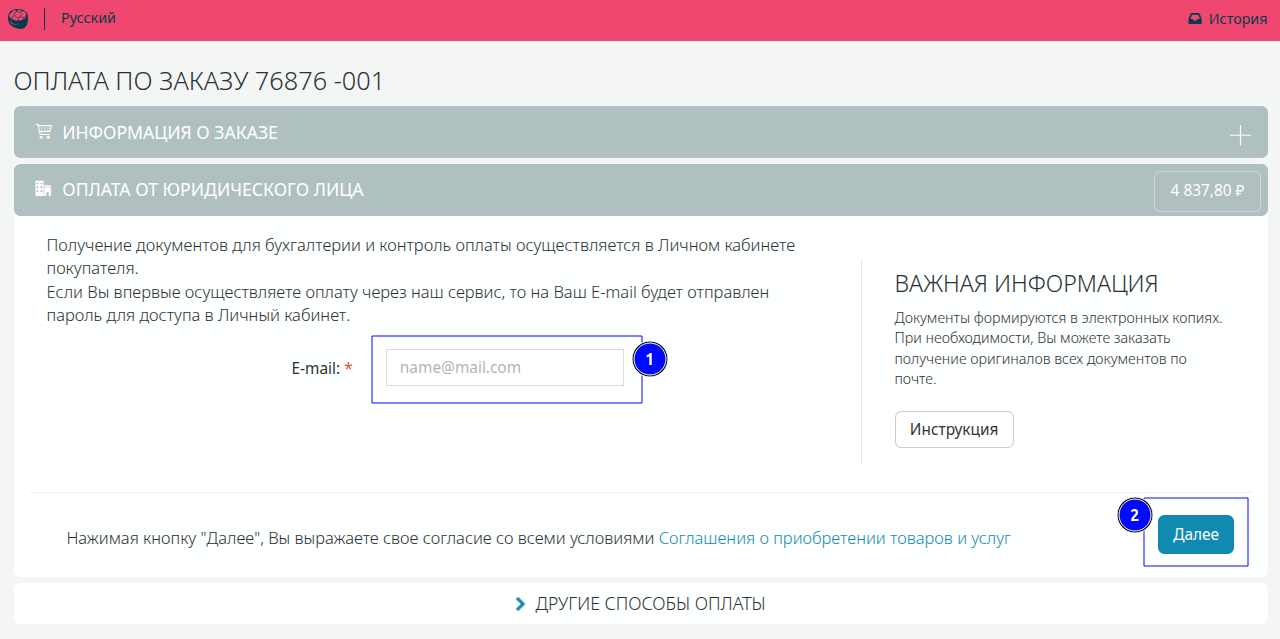Viewport: 1280px width, 639px height.
Task: Click the 4 837,80 ₽ amount badge
Action: (x=1207, y=191)
